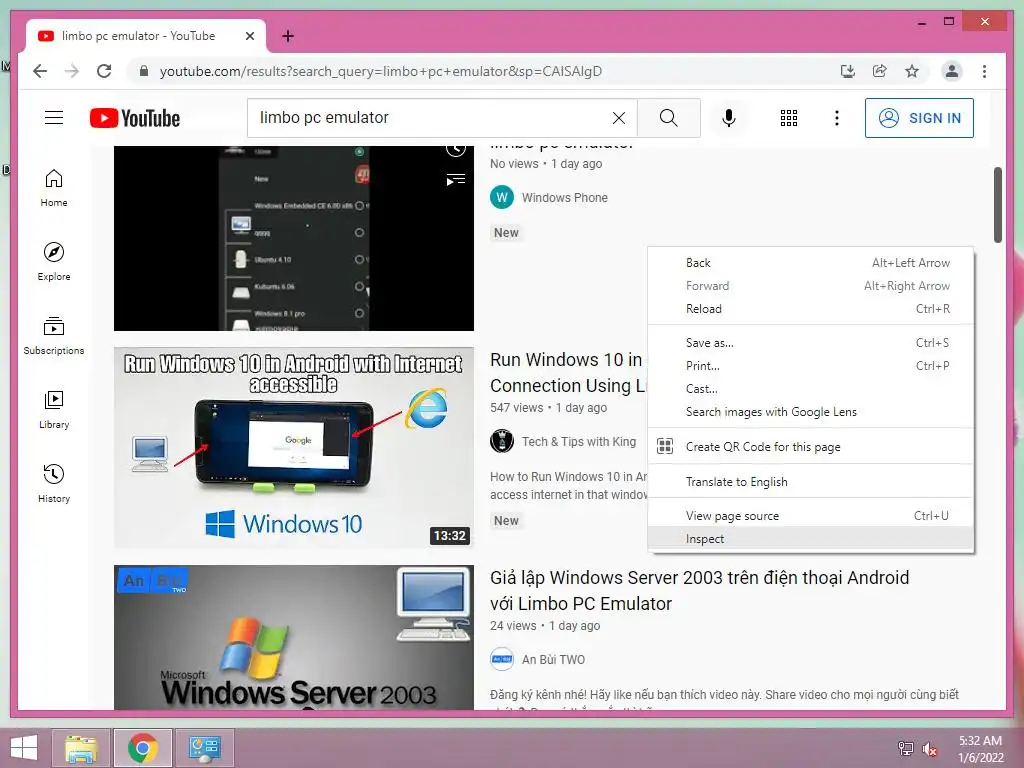Open the YouTube apps grid
The image size is (1024, 768).
789,118
